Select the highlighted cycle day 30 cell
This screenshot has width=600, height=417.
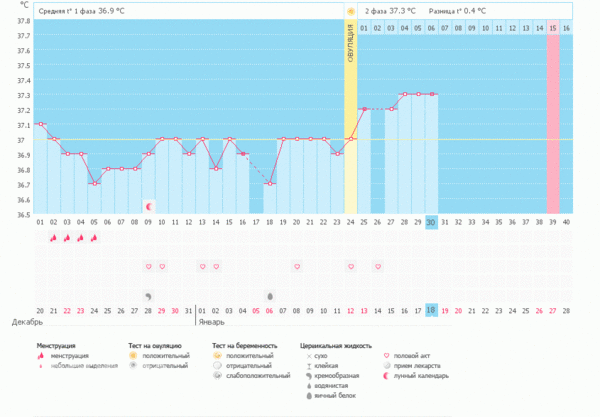click(x=431, y=222)
